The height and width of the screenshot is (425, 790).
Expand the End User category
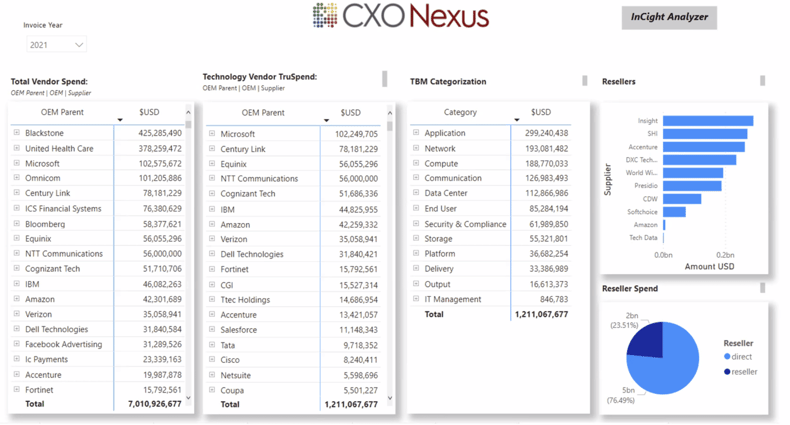416,208
